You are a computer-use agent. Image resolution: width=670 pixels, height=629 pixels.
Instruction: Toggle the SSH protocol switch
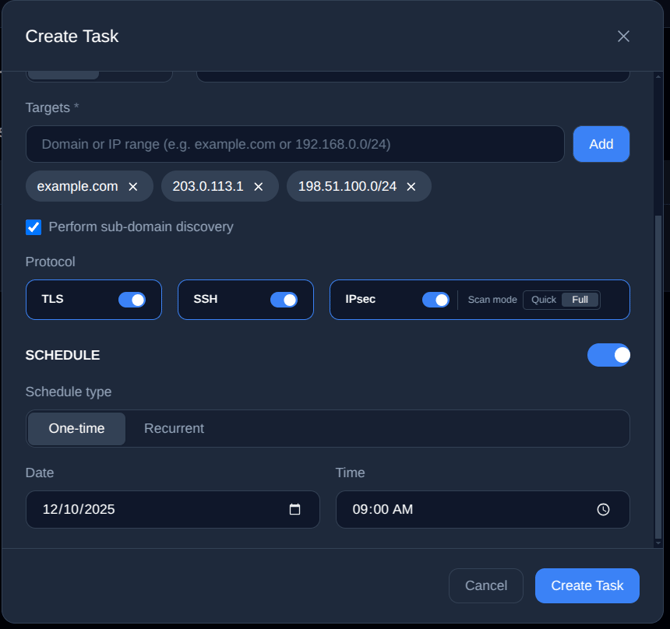click(284, 300)
